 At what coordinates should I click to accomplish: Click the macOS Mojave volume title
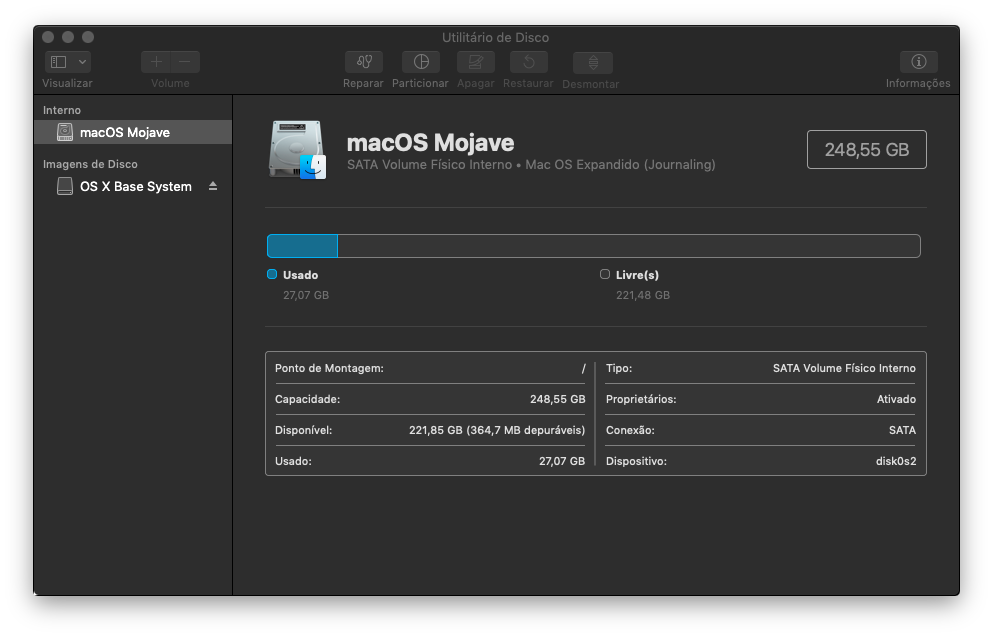pyautogui.click(x=431, y=142)
